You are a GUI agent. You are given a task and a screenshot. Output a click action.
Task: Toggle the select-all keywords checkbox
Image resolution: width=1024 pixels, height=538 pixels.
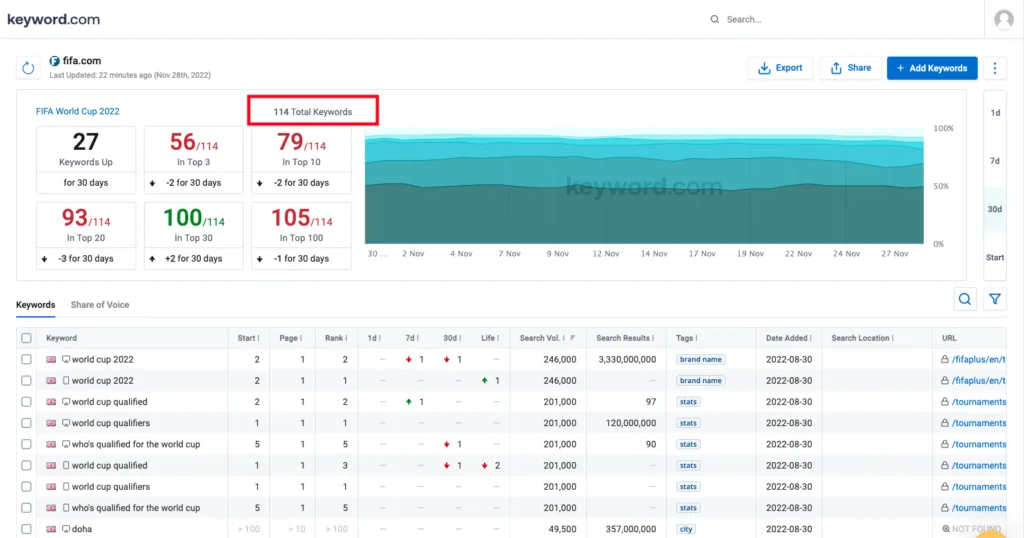tap(27, 338)
